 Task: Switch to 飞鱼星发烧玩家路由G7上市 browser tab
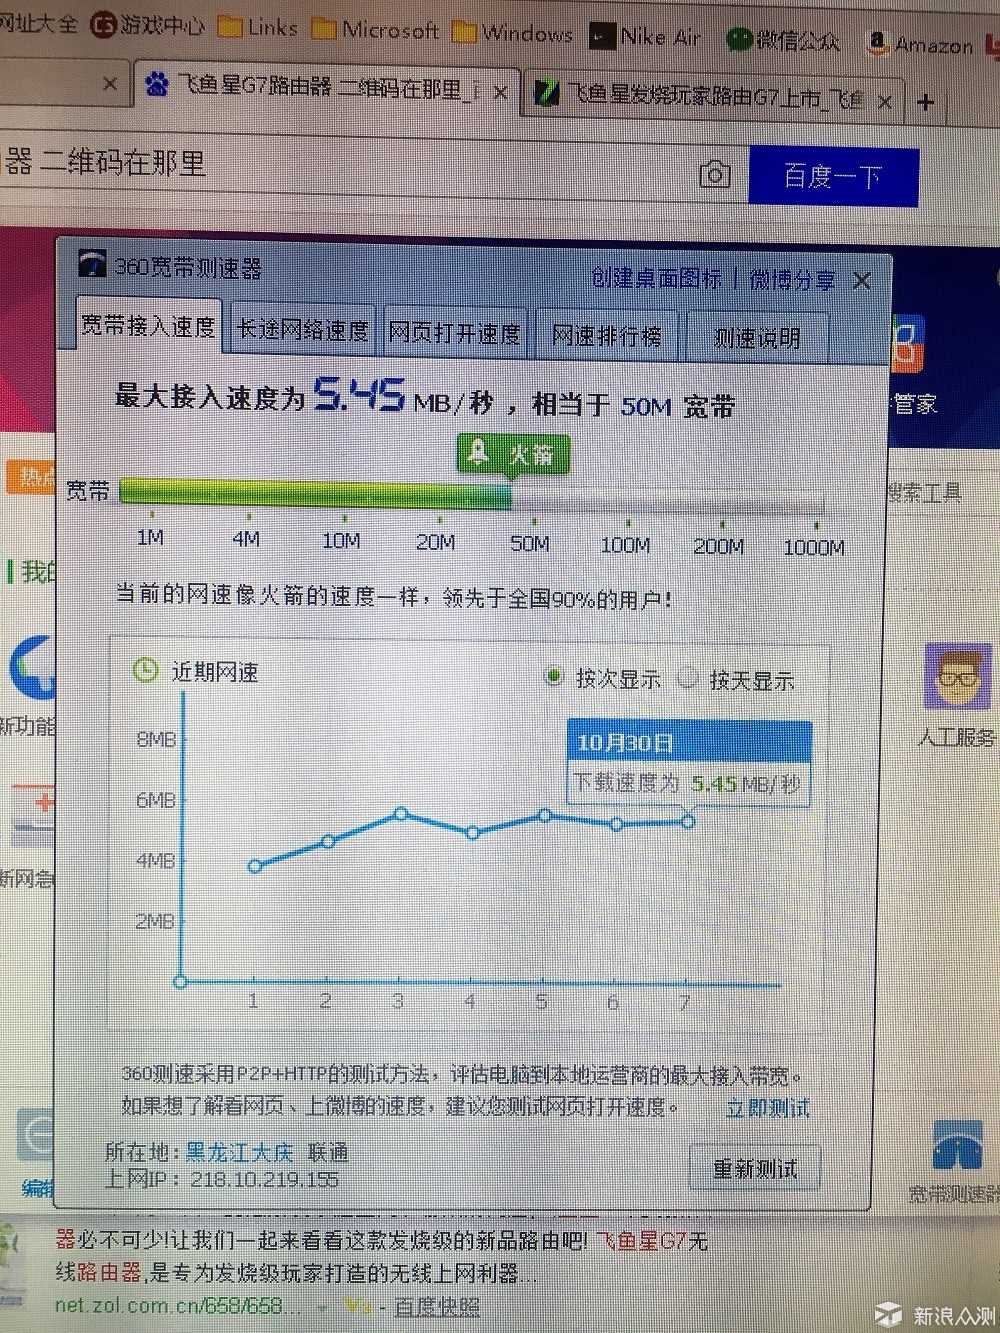click(x=710, y=97)
